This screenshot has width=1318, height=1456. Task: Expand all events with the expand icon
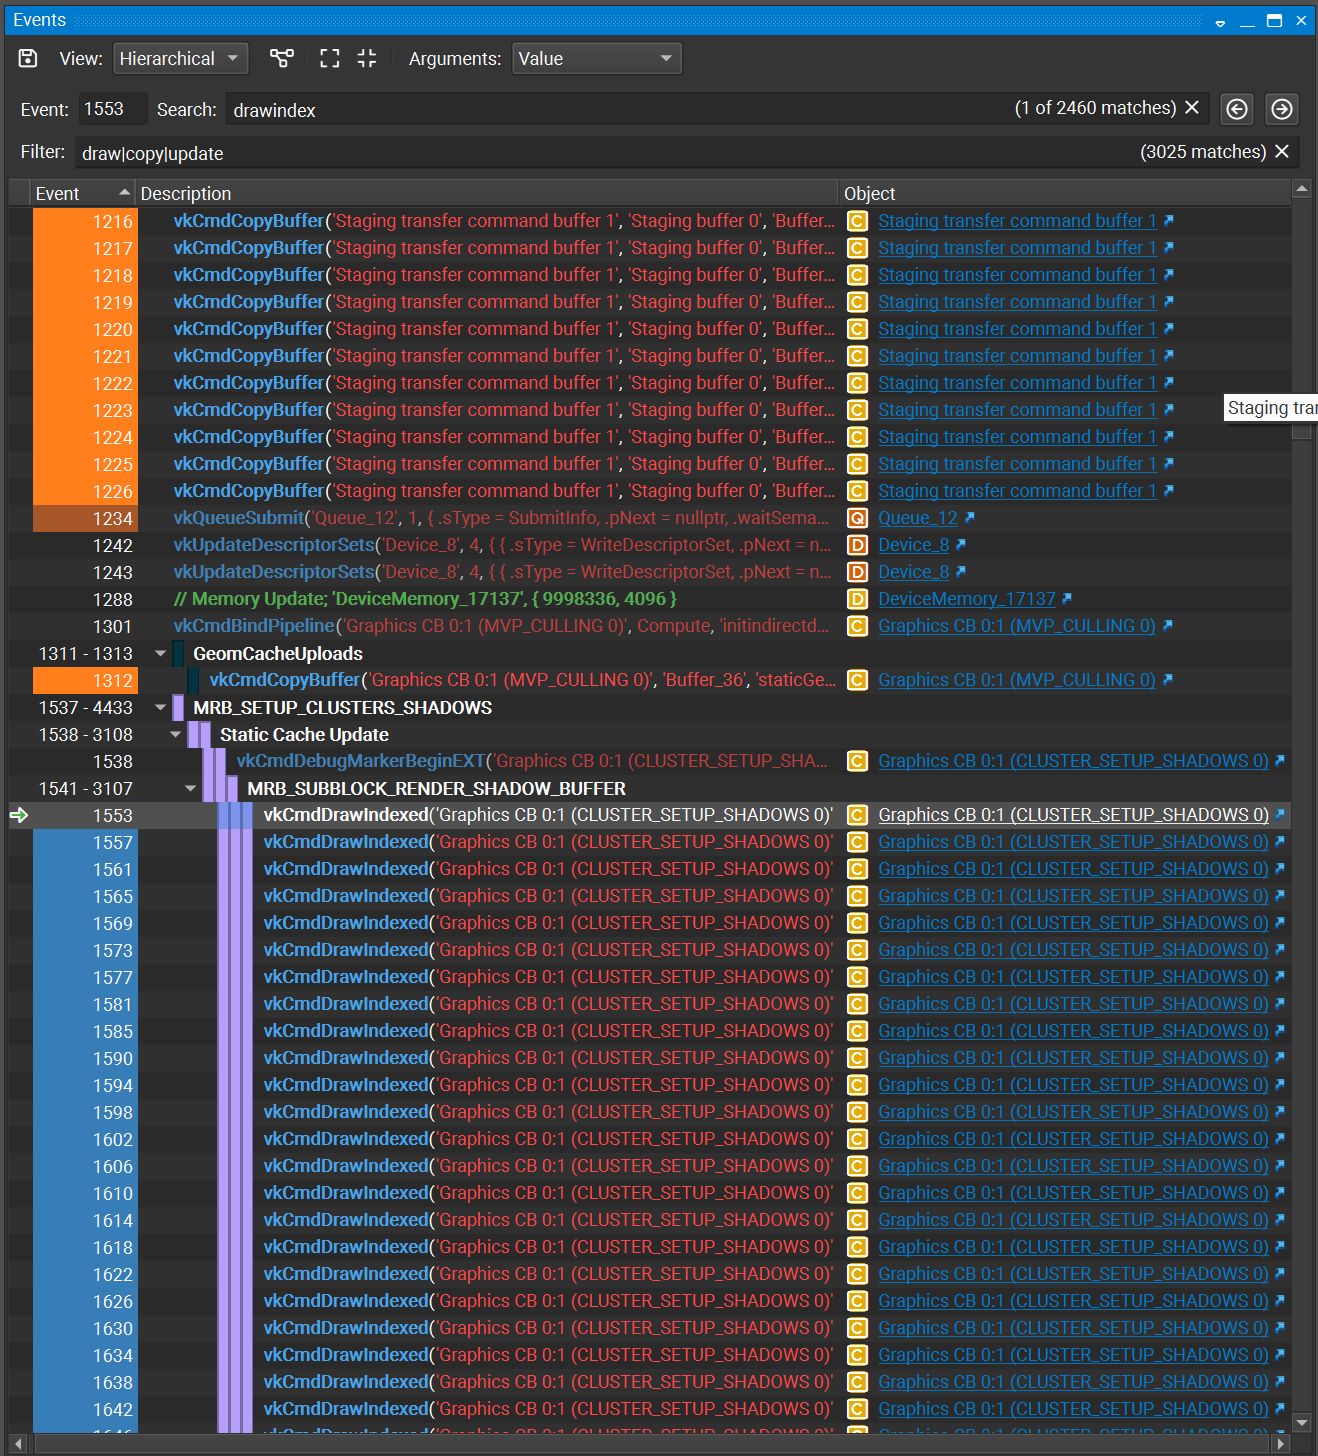point(329,58)
